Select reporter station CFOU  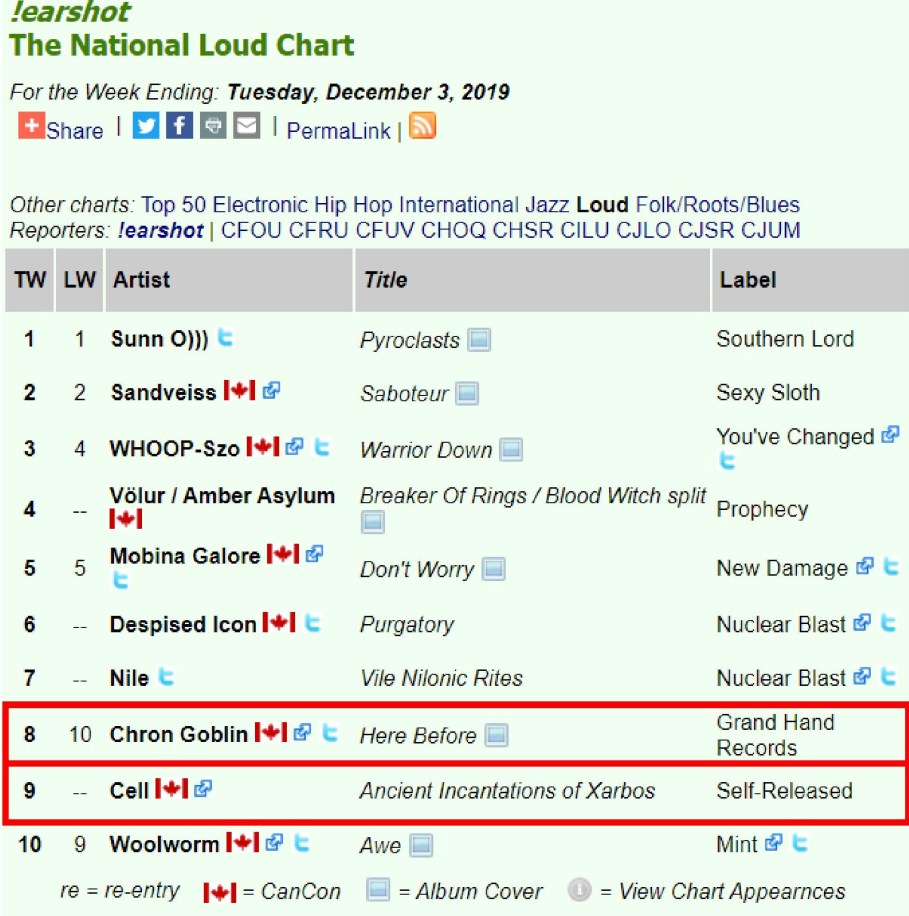[252, 231]
